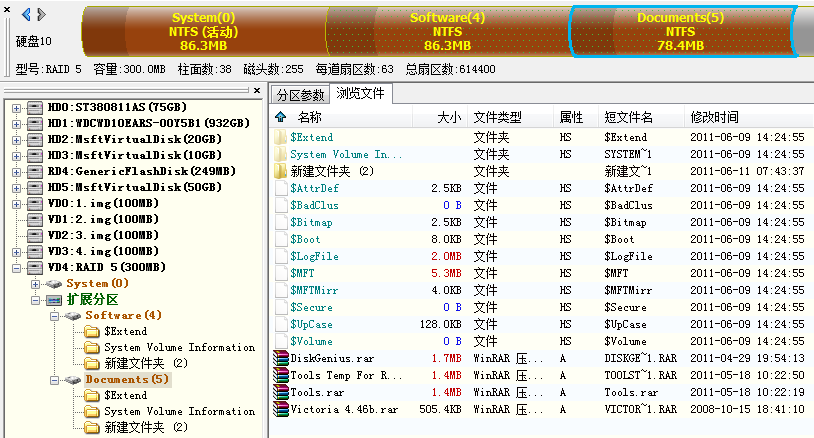The width and height of the screenshot is (814, 438).
Task: Click Documents(5) partition icon in tree
Action: [x=73, y=380]
